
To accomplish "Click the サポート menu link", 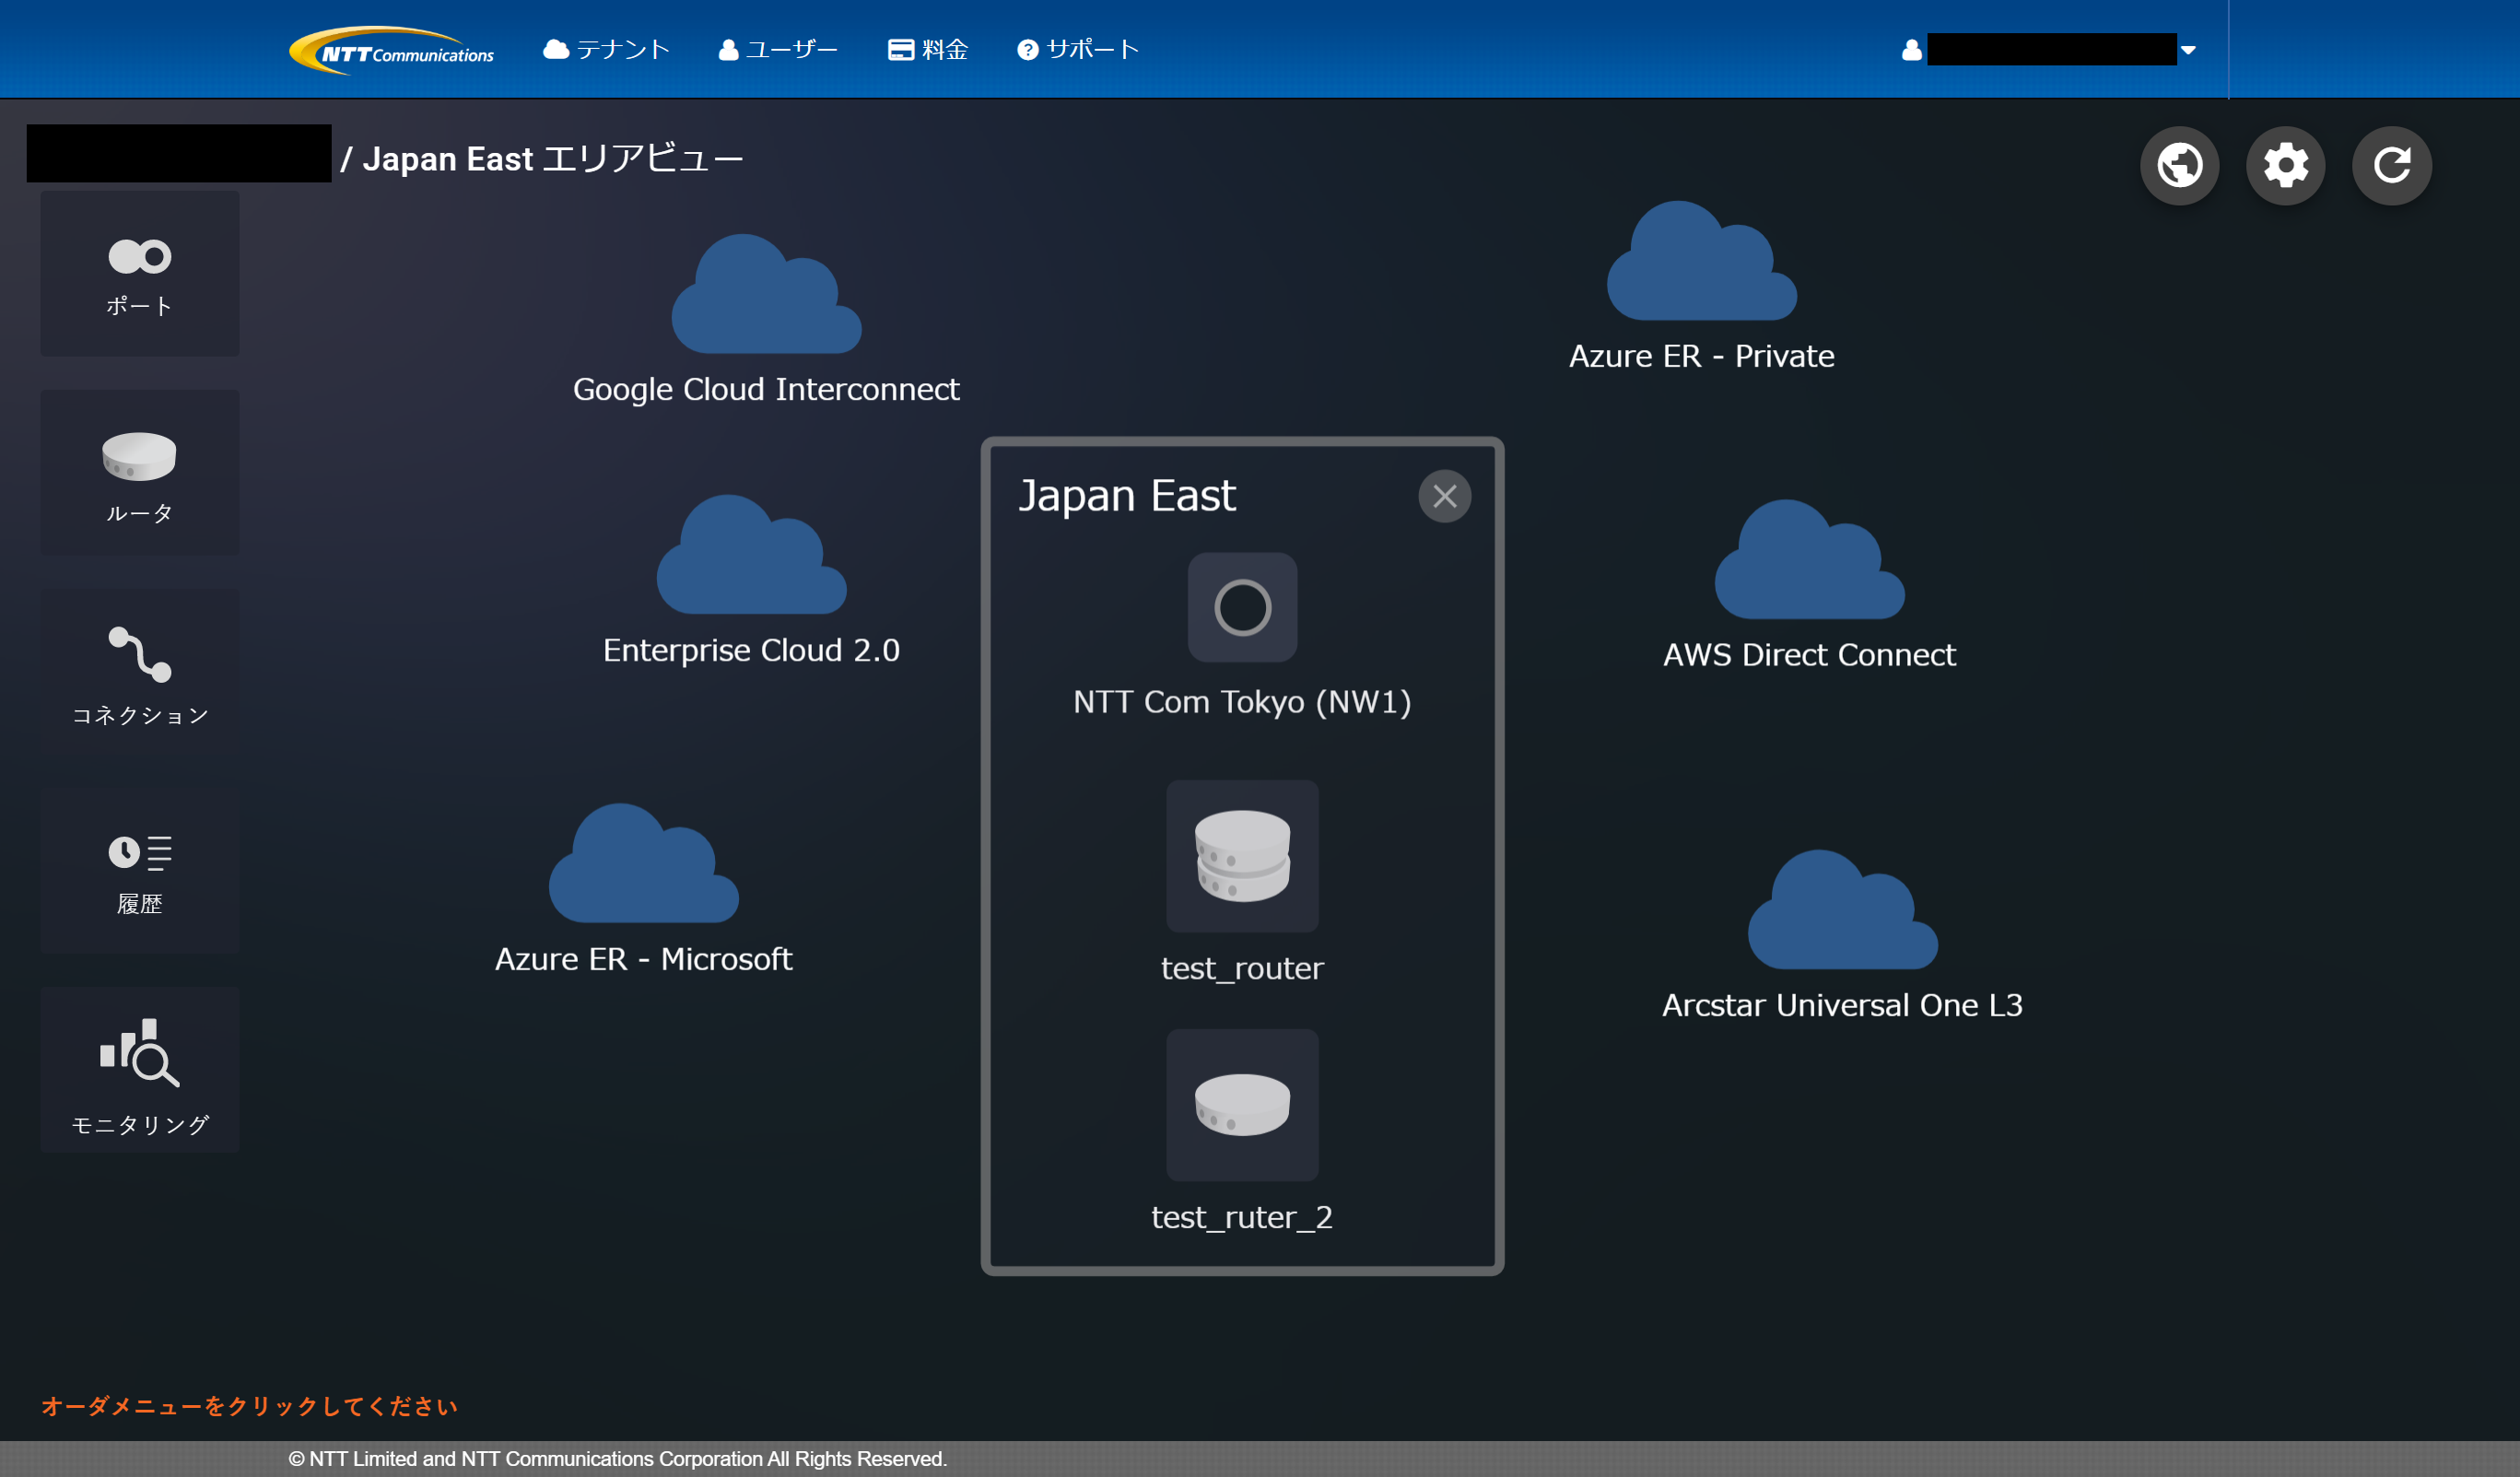I will pos(1078,49).
